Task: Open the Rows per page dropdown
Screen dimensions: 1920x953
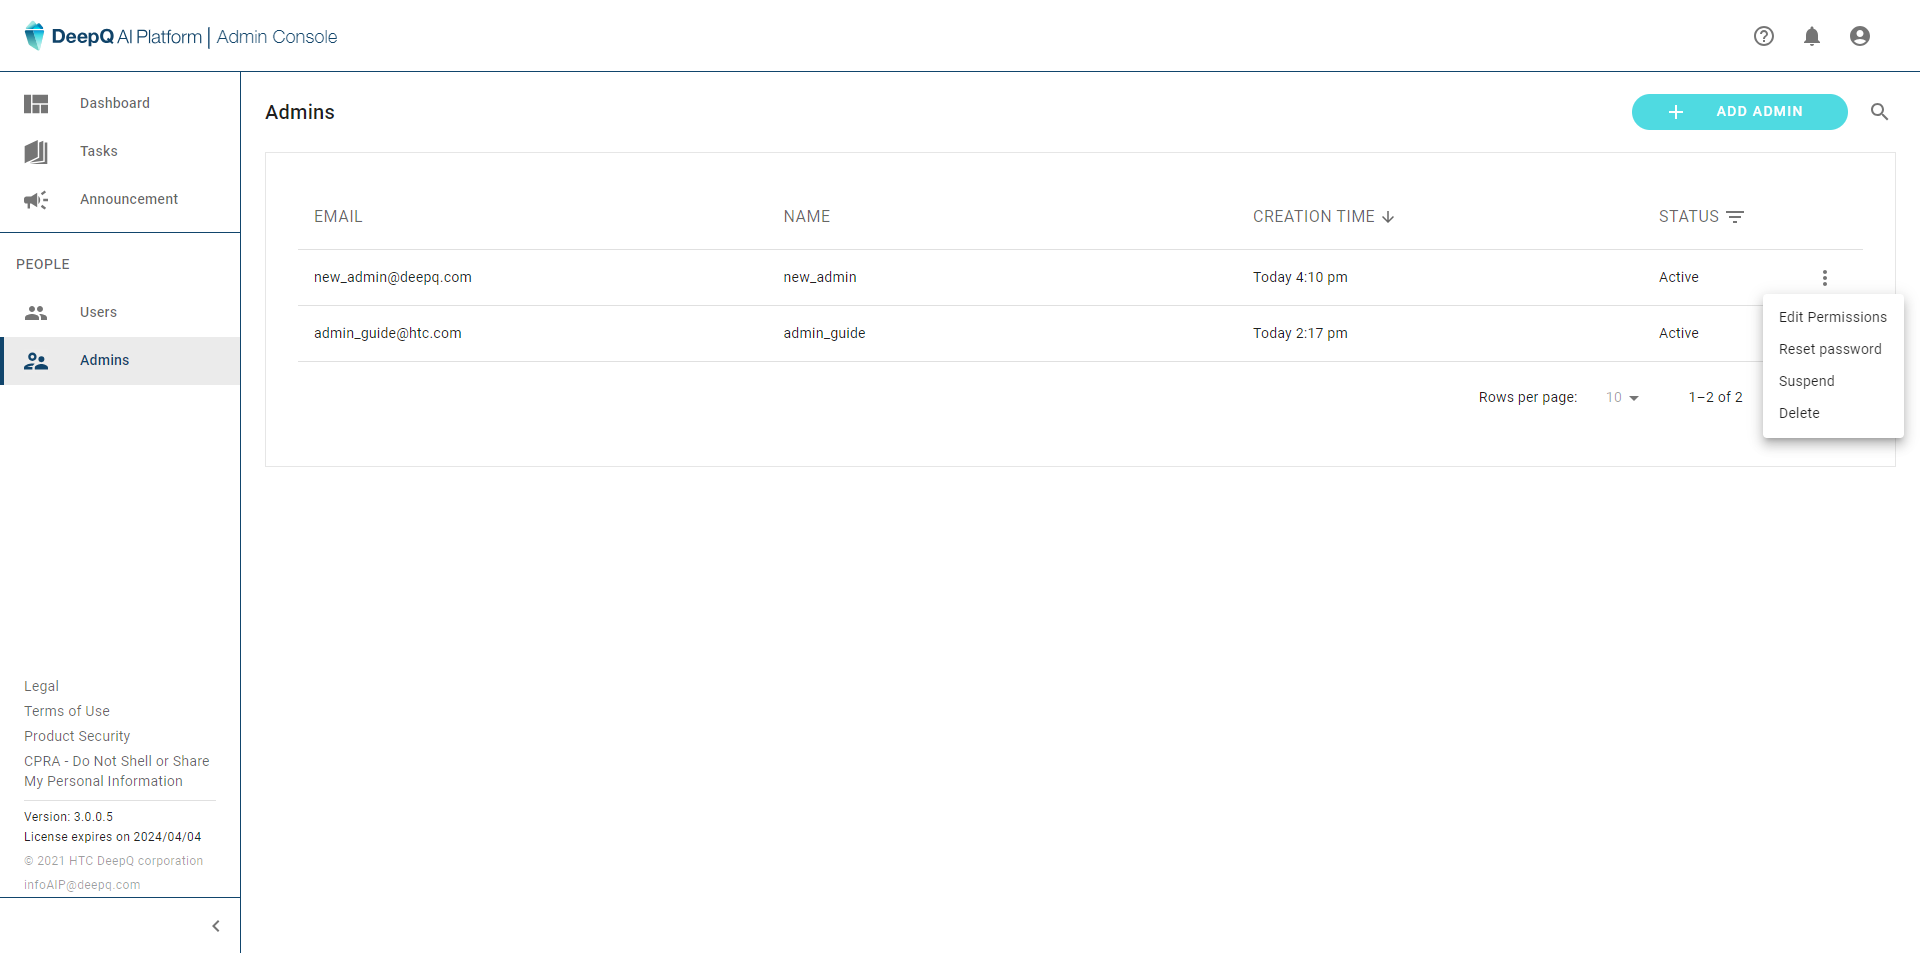Action: pos(1622,398)
